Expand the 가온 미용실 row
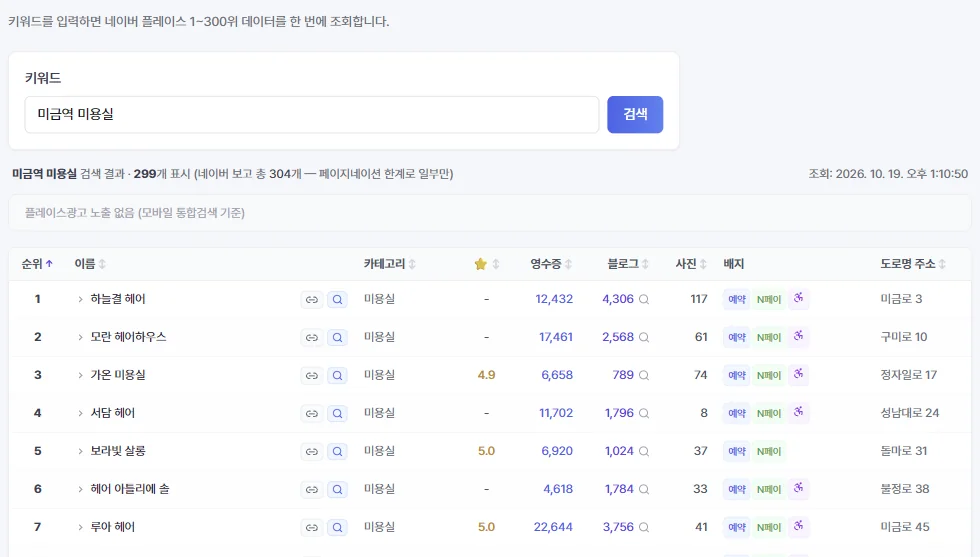 (80, 375)
